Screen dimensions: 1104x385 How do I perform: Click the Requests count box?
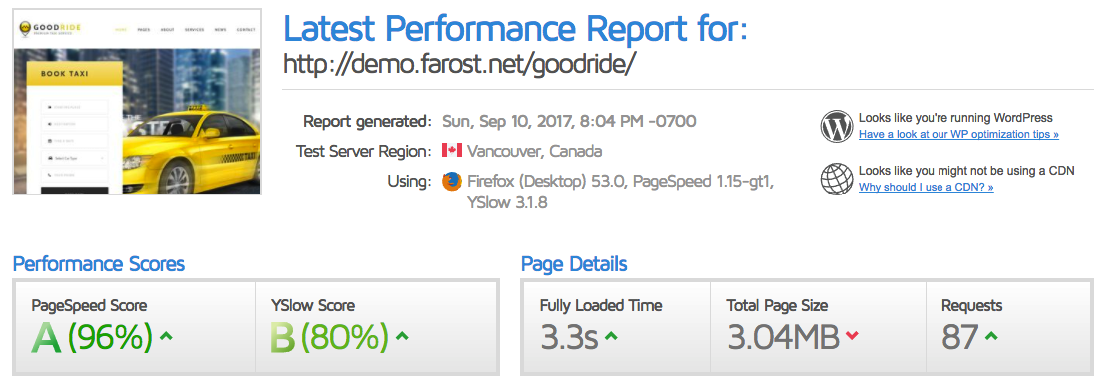tap(1008, 327)
